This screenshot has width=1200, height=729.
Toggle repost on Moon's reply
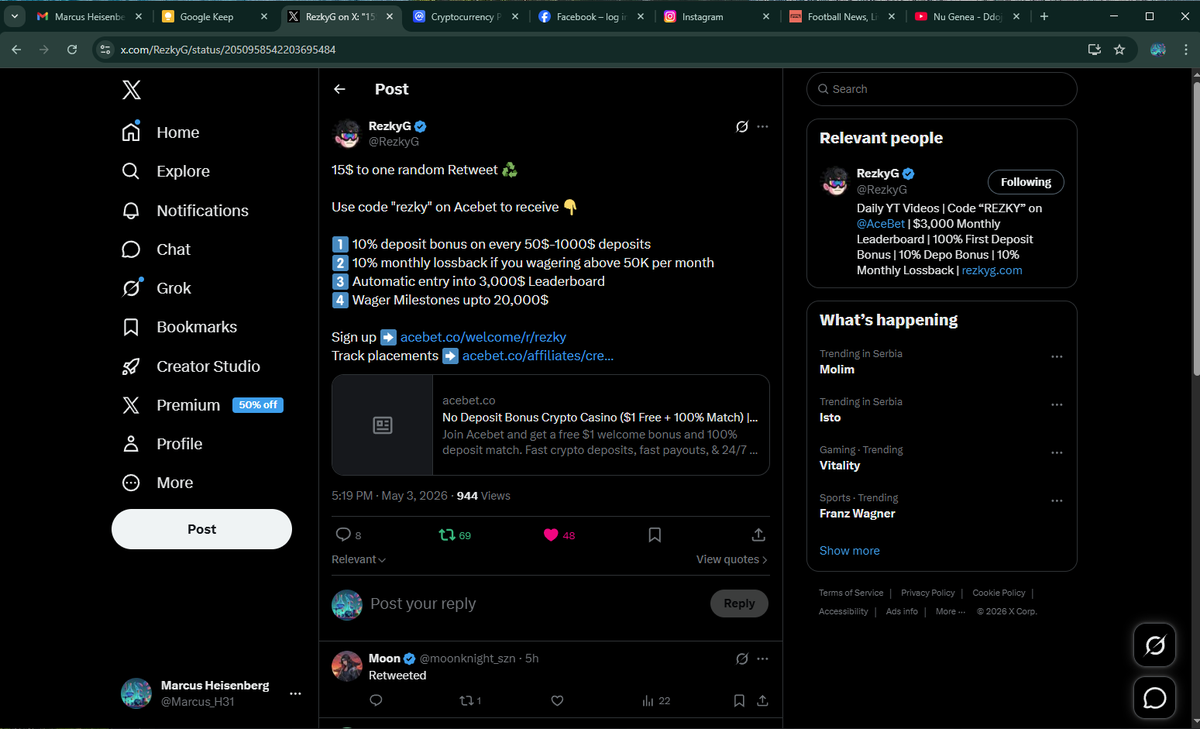[469, 701]
